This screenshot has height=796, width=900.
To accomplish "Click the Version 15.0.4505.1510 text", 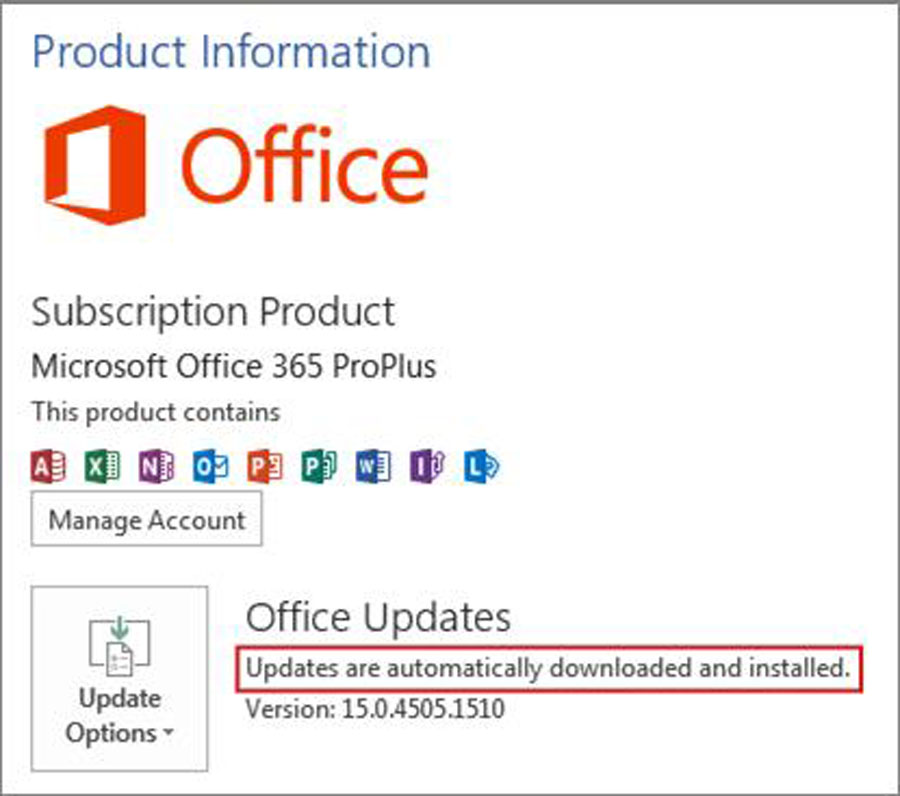I will (375, 710).
